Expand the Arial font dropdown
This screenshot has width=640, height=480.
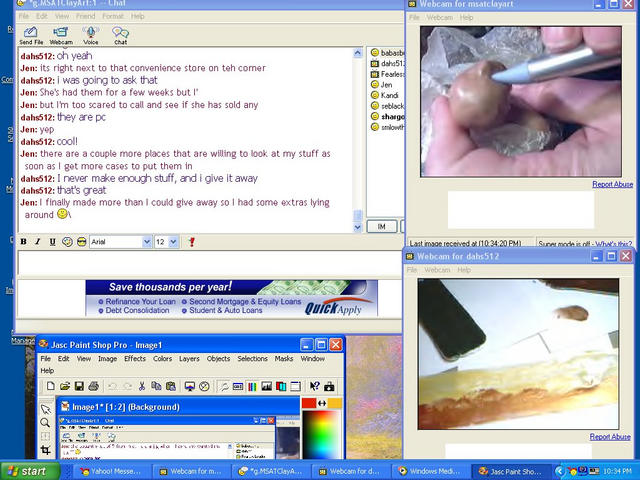click(x=147, y=242)
